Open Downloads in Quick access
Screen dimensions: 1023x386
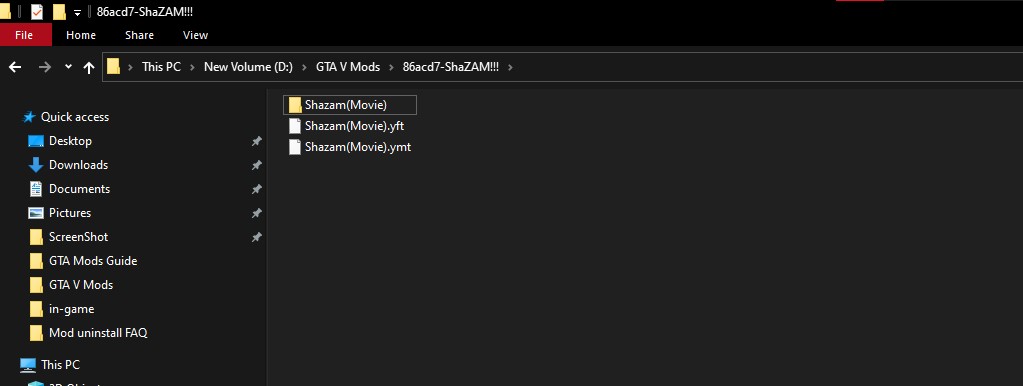click(x=78, y=165)
